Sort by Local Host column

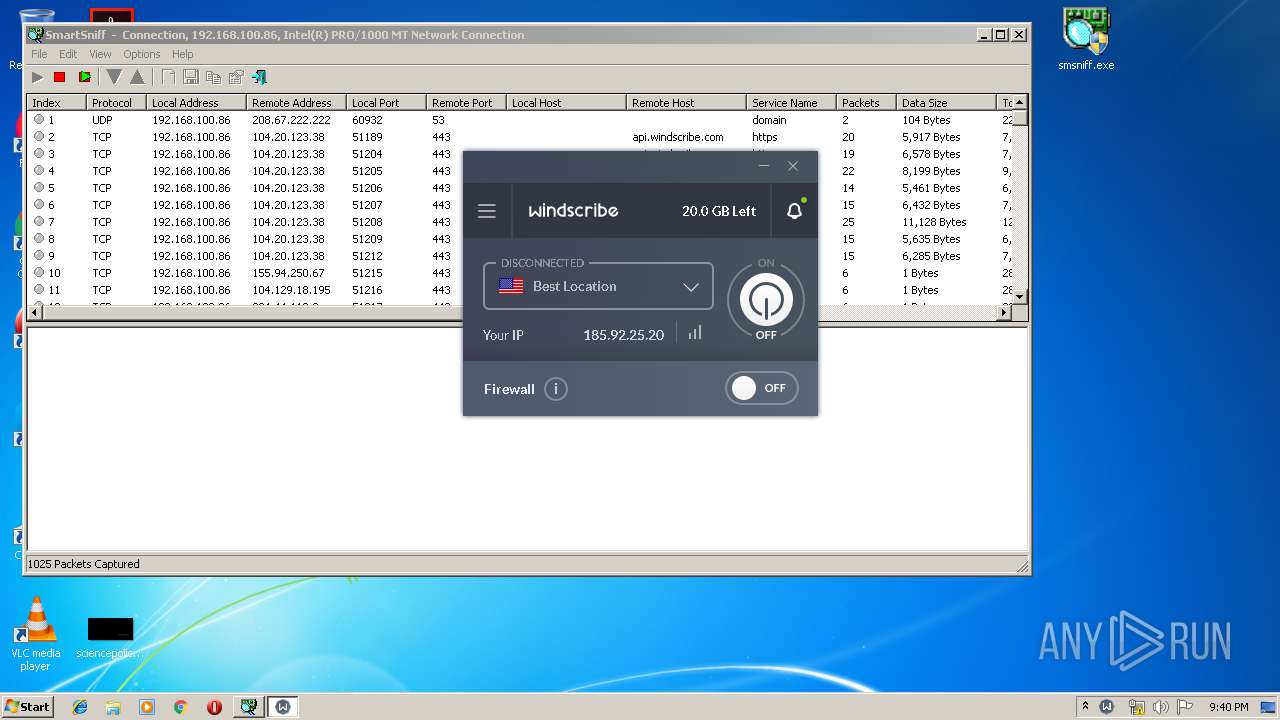point(566,102)
